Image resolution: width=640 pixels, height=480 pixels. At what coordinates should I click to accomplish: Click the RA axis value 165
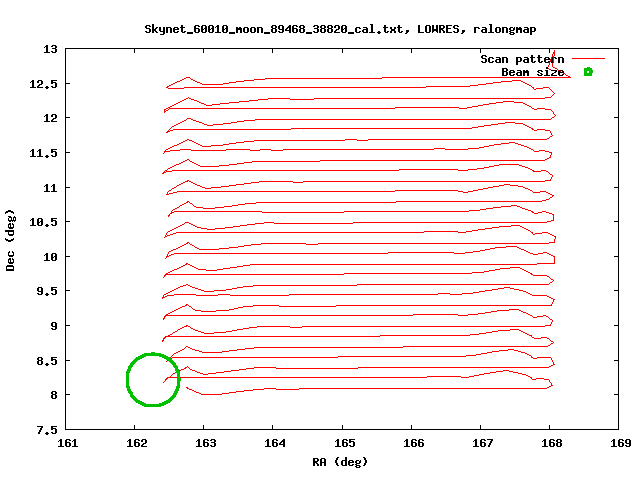[344, 443]
